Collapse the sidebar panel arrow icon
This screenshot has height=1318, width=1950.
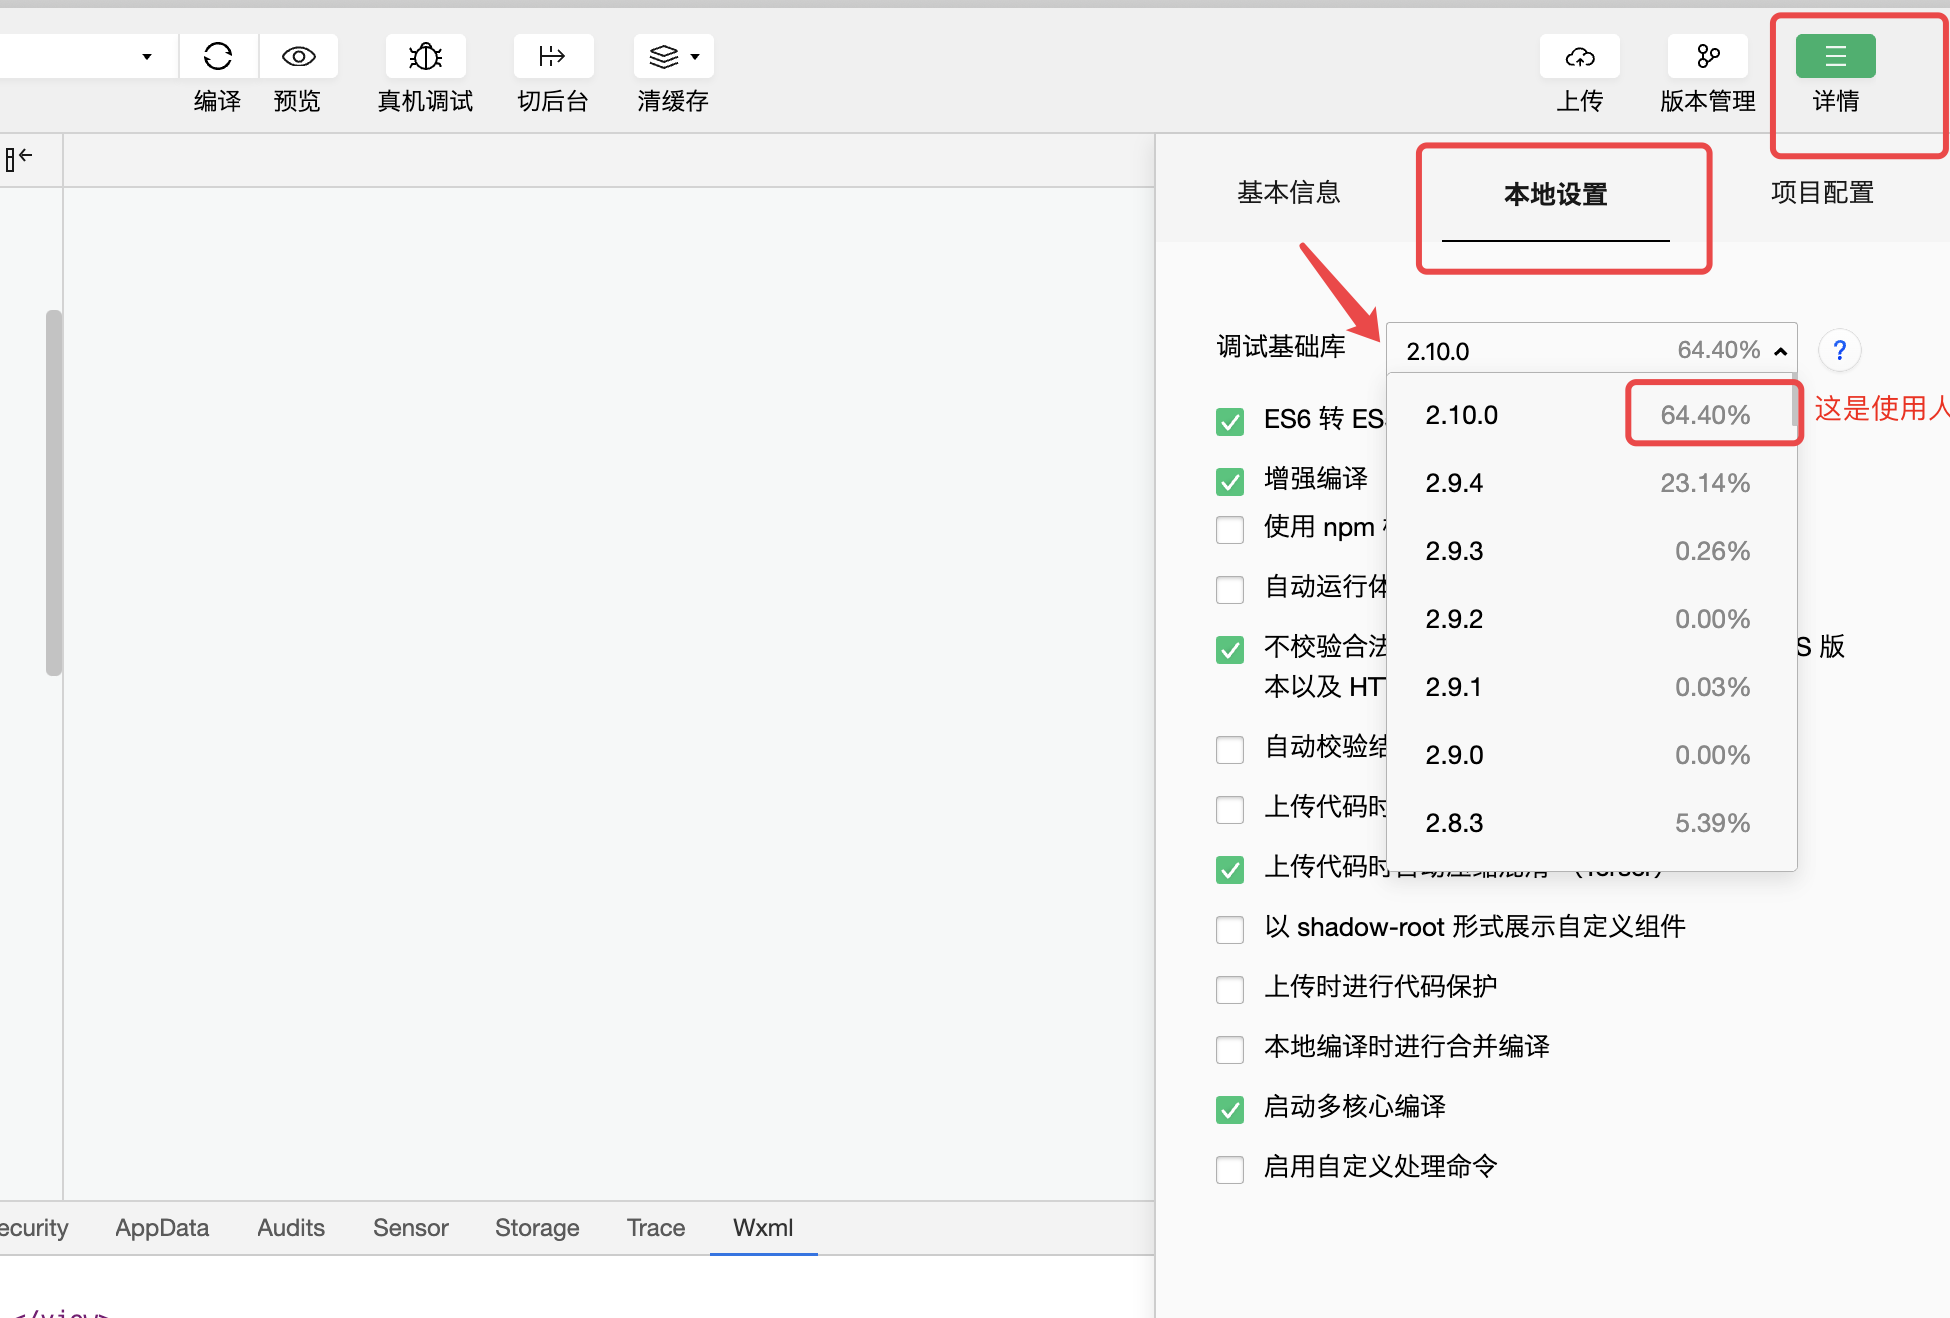pos(19,158)
